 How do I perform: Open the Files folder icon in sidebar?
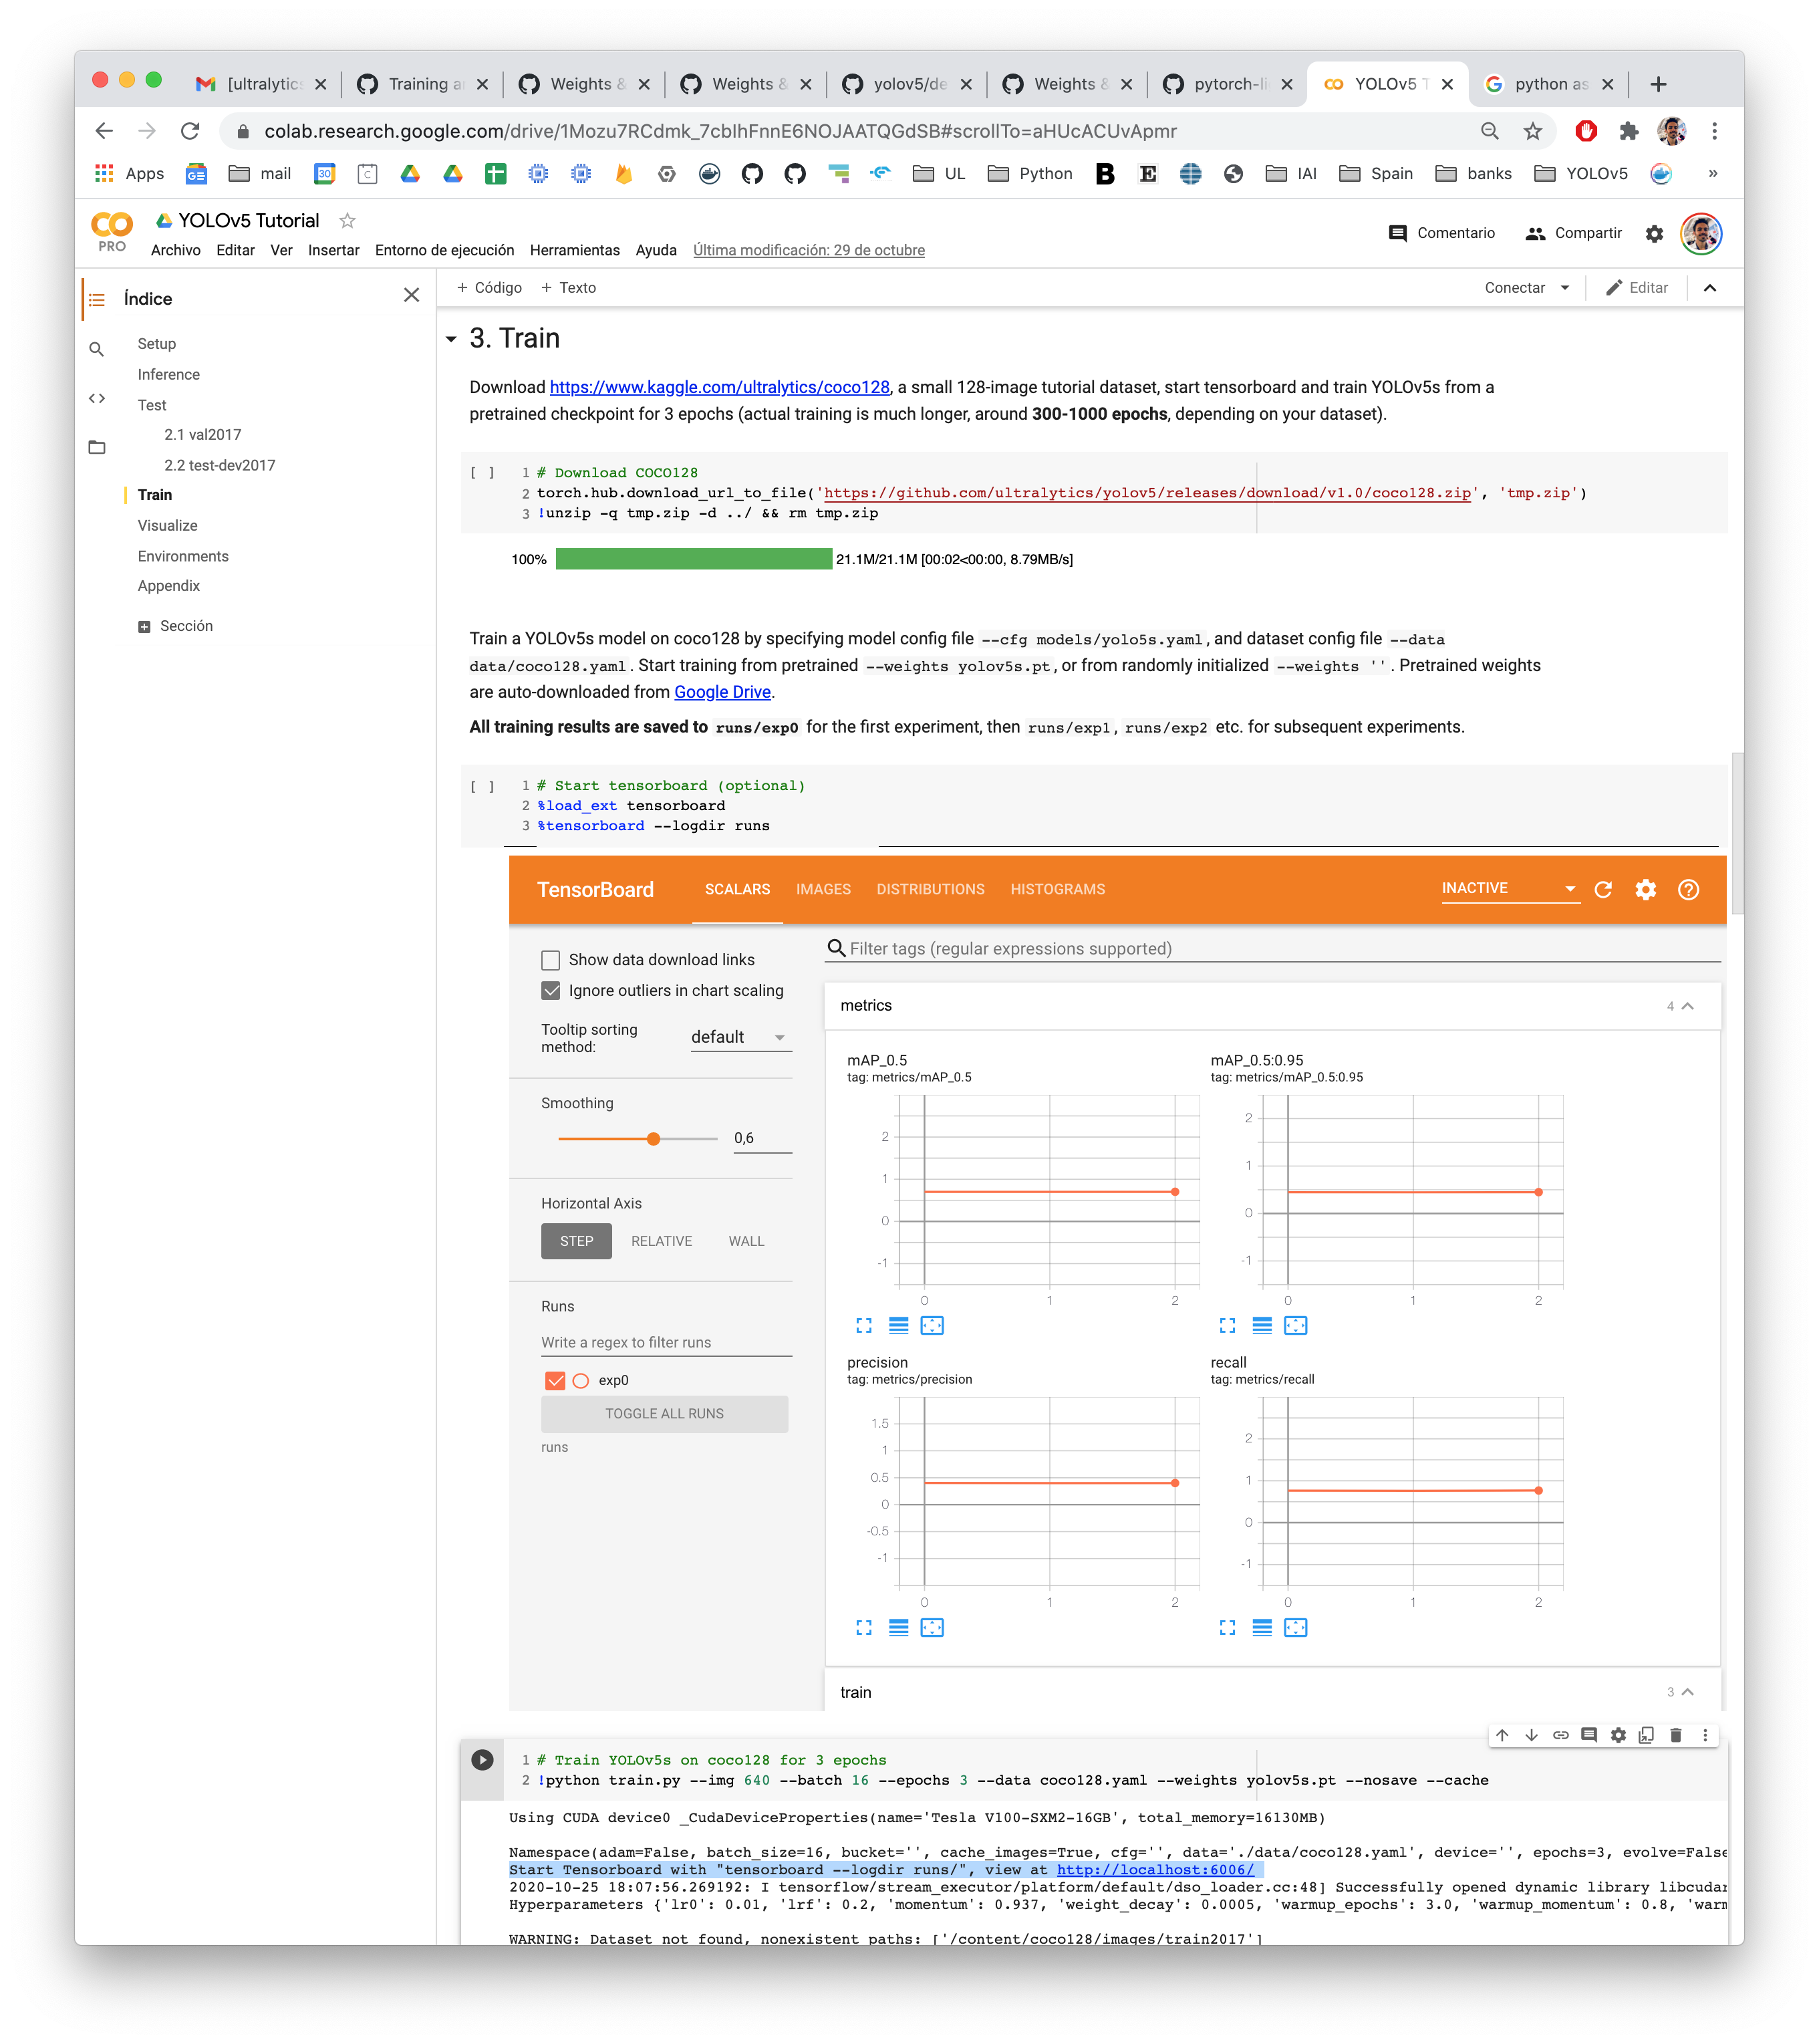(97, 447)
